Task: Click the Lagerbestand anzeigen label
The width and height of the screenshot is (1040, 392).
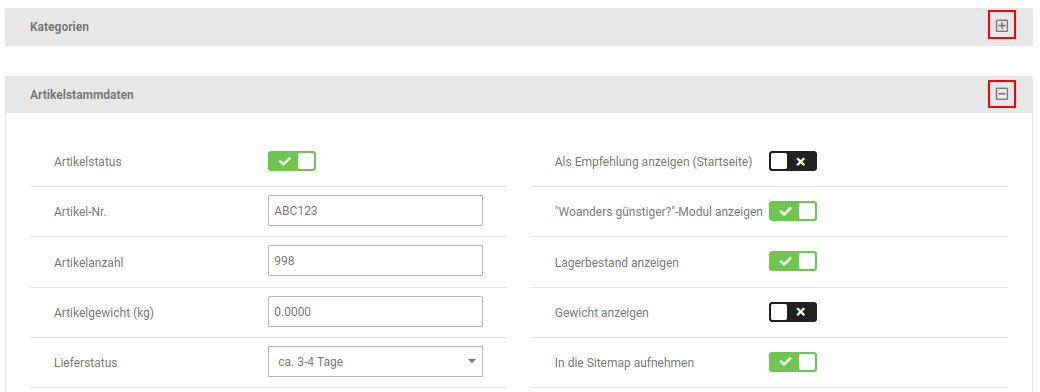Action: click(x=617, y=263)
